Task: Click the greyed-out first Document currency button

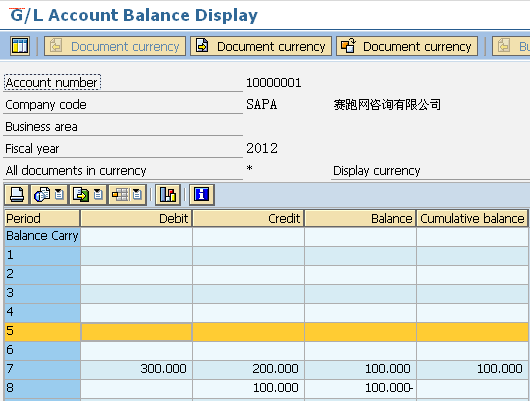Action: coord(115,46)
